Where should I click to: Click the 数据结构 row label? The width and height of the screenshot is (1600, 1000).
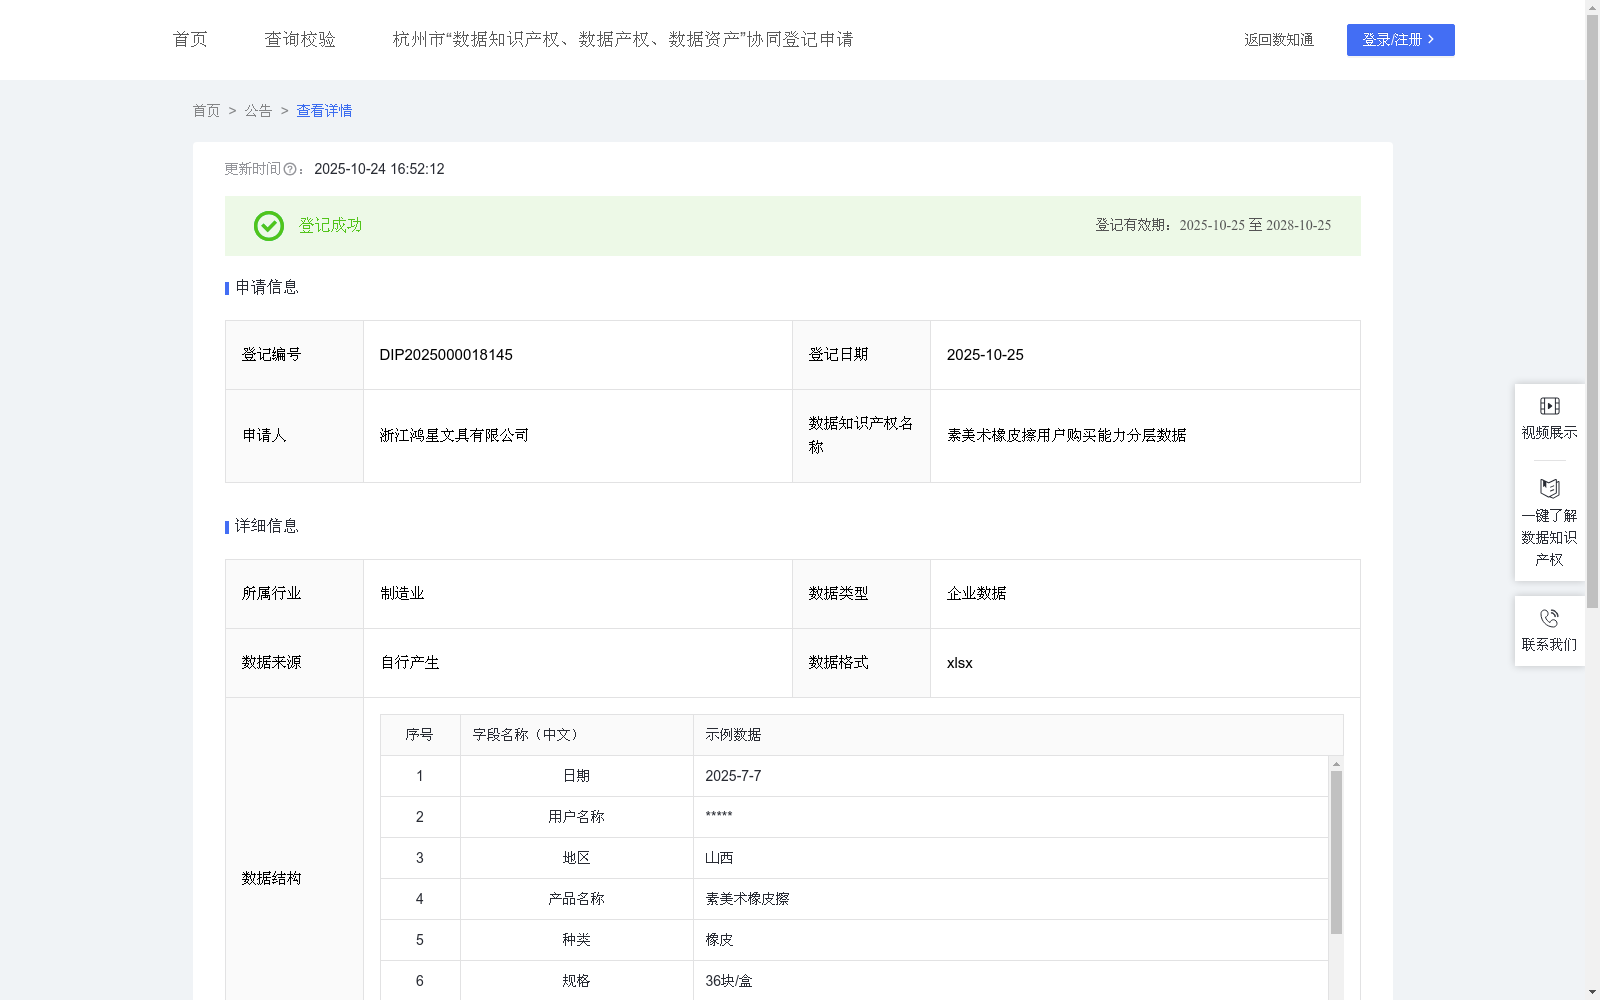[271, 879]
